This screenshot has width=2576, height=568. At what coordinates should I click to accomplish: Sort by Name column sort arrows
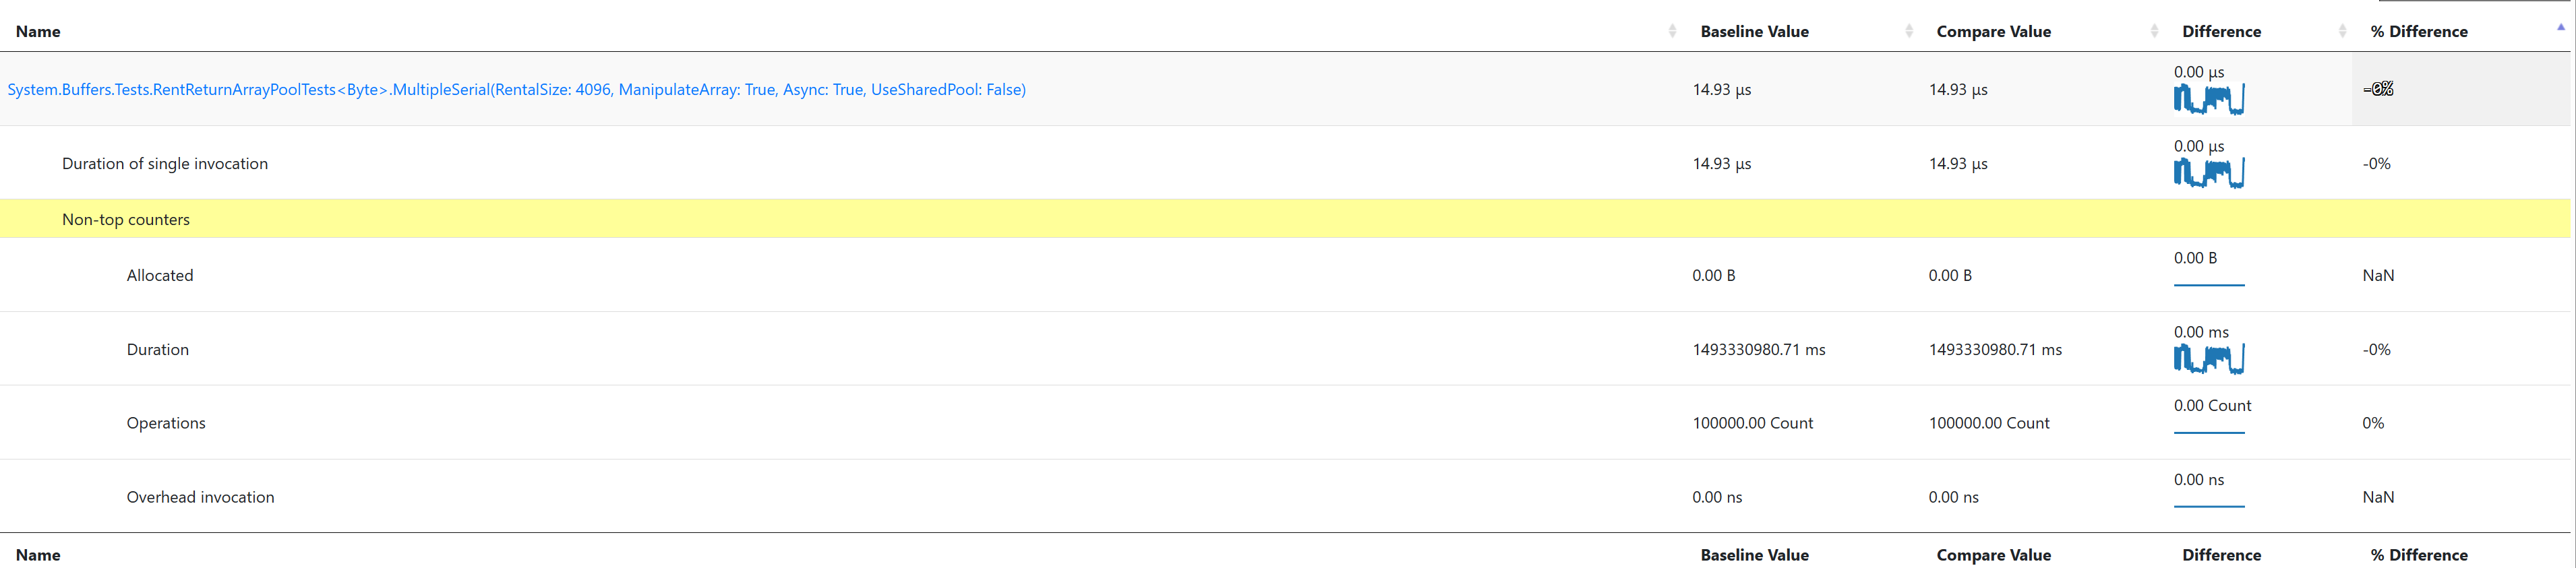click(x=1672, y=31)
